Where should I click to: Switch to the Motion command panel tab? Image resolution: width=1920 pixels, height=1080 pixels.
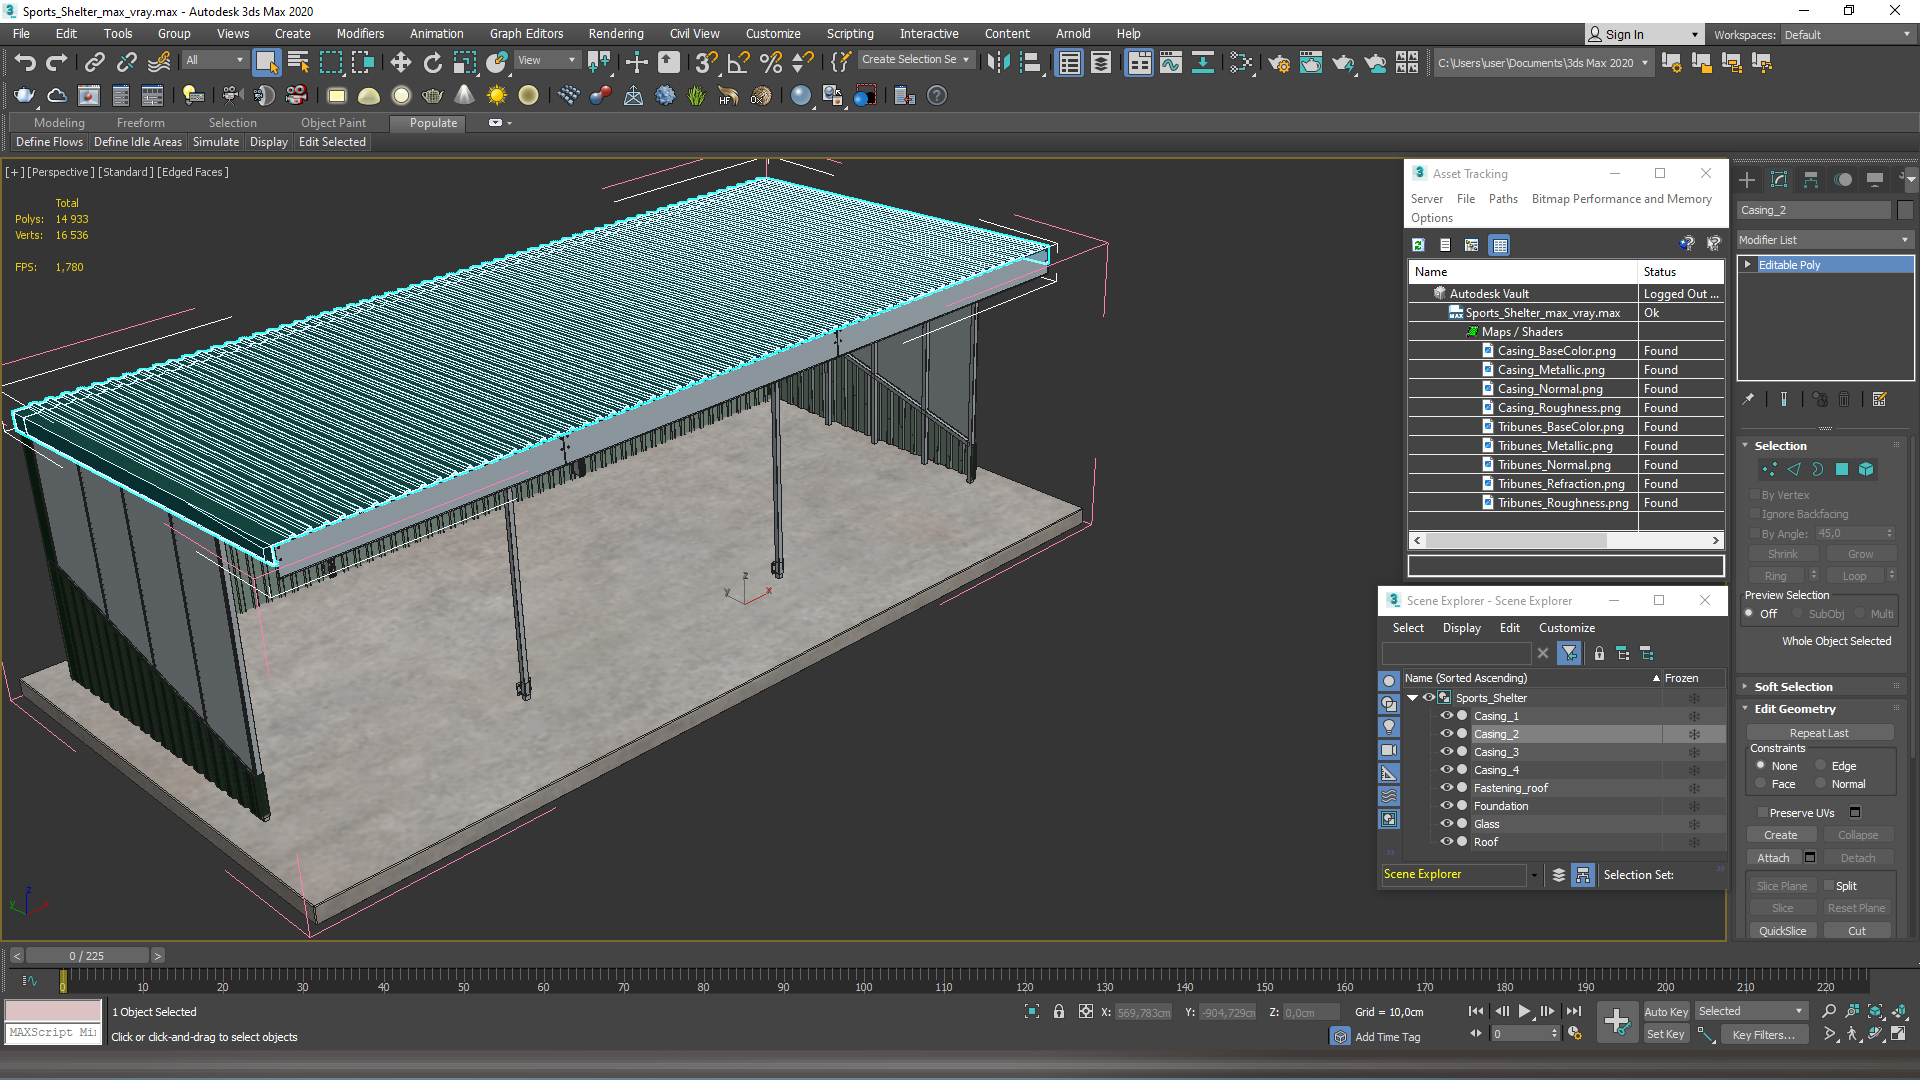1843,180
